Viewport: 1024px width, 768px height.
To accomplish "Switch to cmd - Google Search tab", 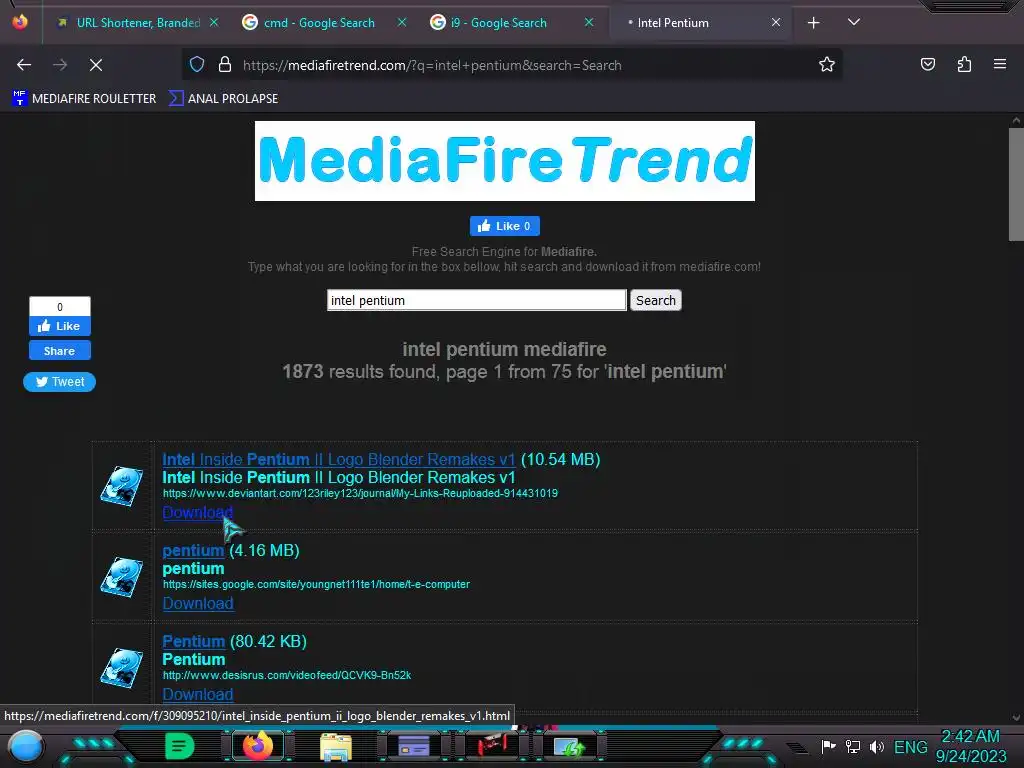I will click(x=319, y=23).
